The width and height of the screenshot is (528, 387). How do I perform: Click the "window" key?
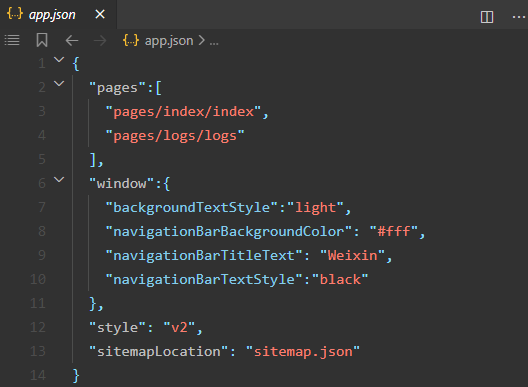point(121,184)
